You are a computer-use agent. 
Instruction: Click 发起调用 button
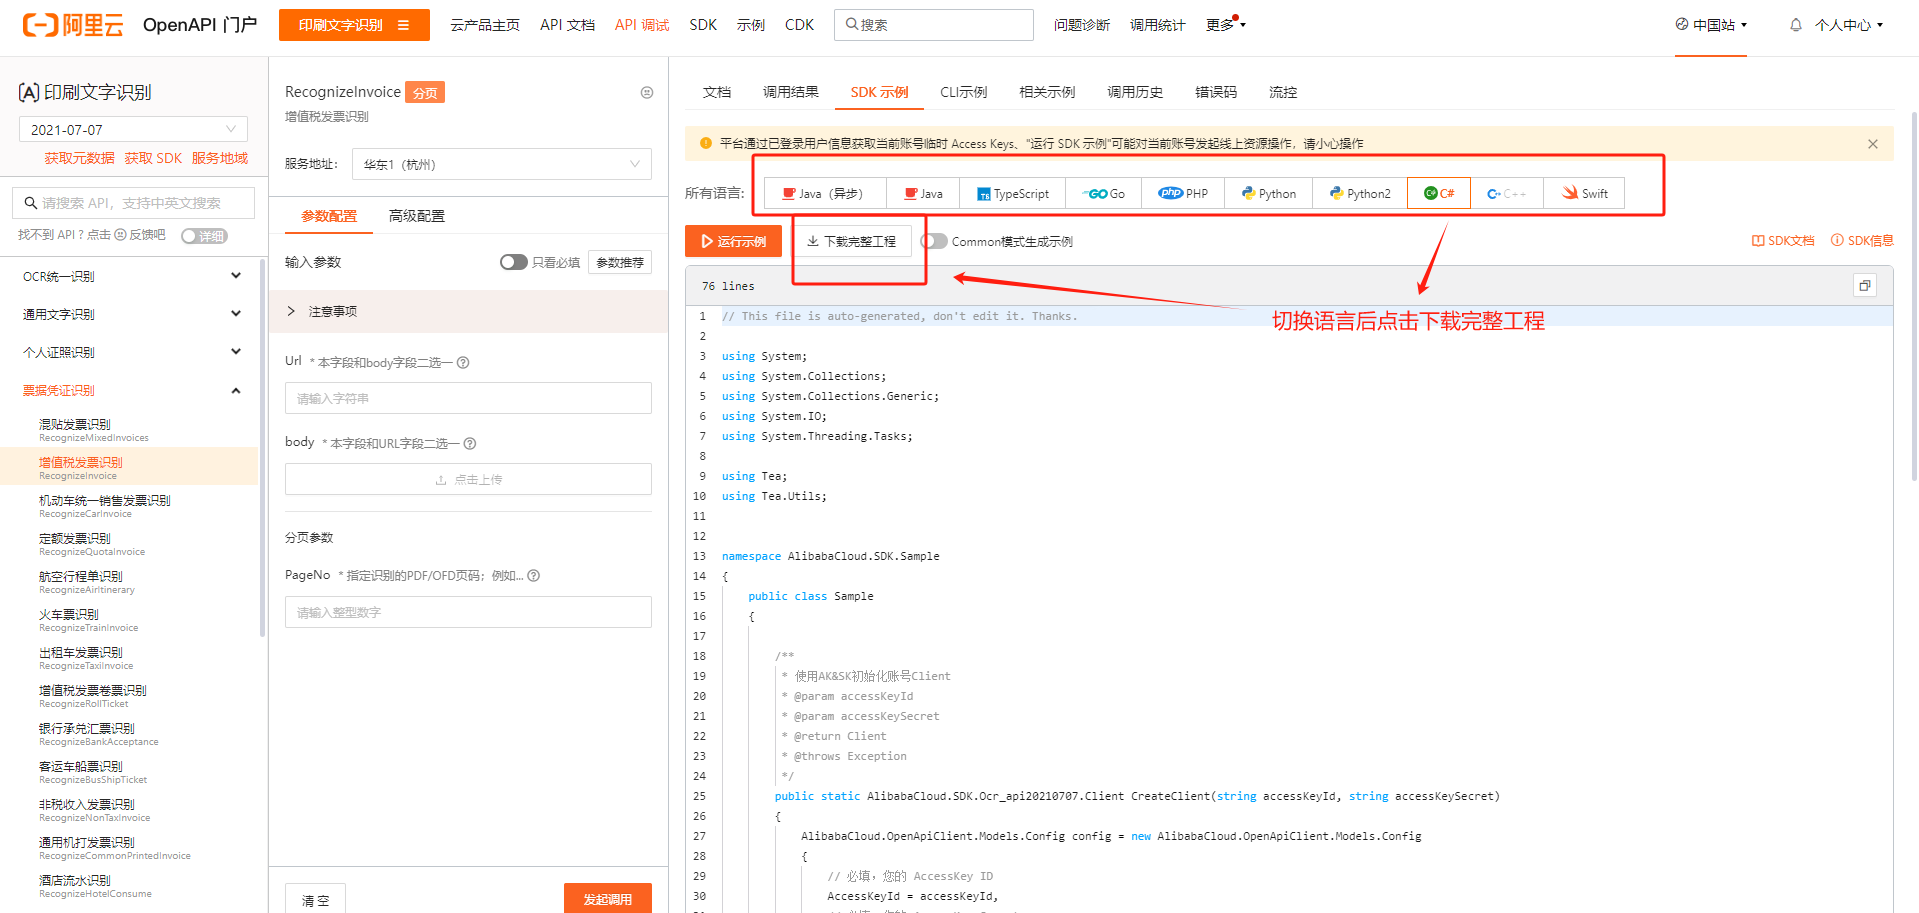[608, 898]
